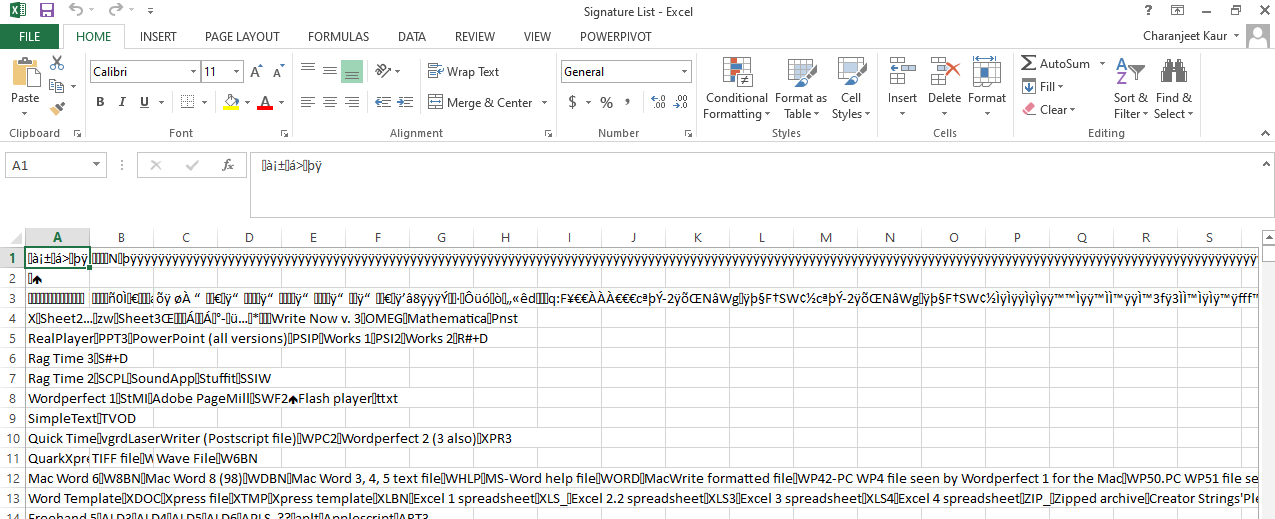
Task: Switch to the INSERT tab
Action: tap(158, 37)
